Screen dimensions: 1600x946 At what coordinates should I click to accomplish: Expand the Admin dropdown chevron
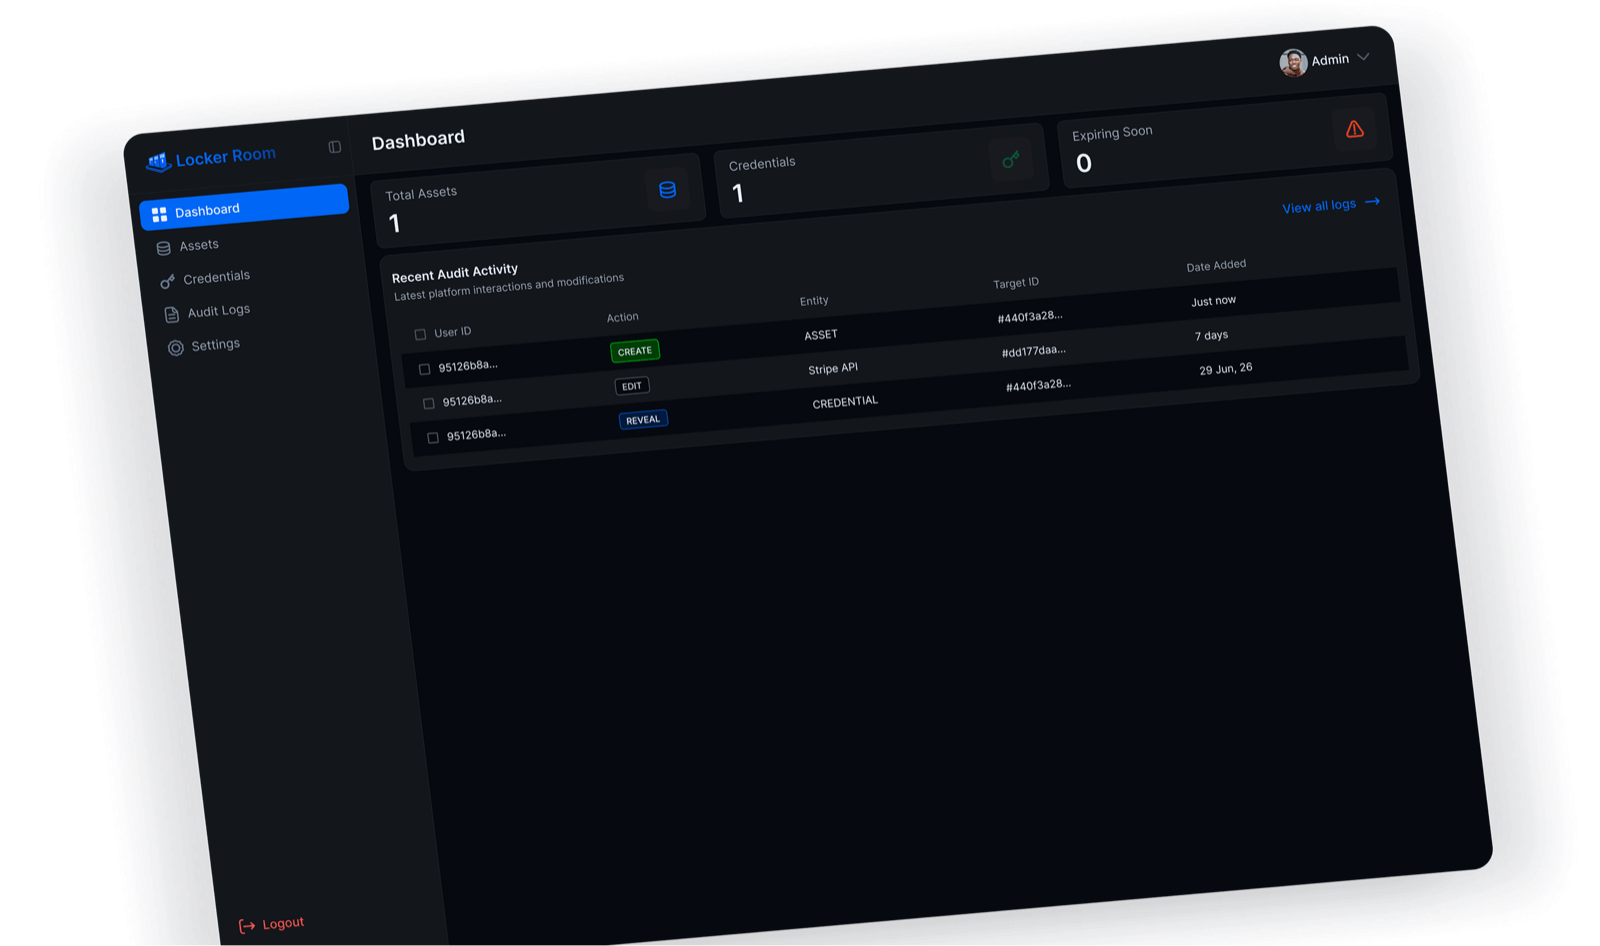pyautogui.click(x=1363, y=57)
